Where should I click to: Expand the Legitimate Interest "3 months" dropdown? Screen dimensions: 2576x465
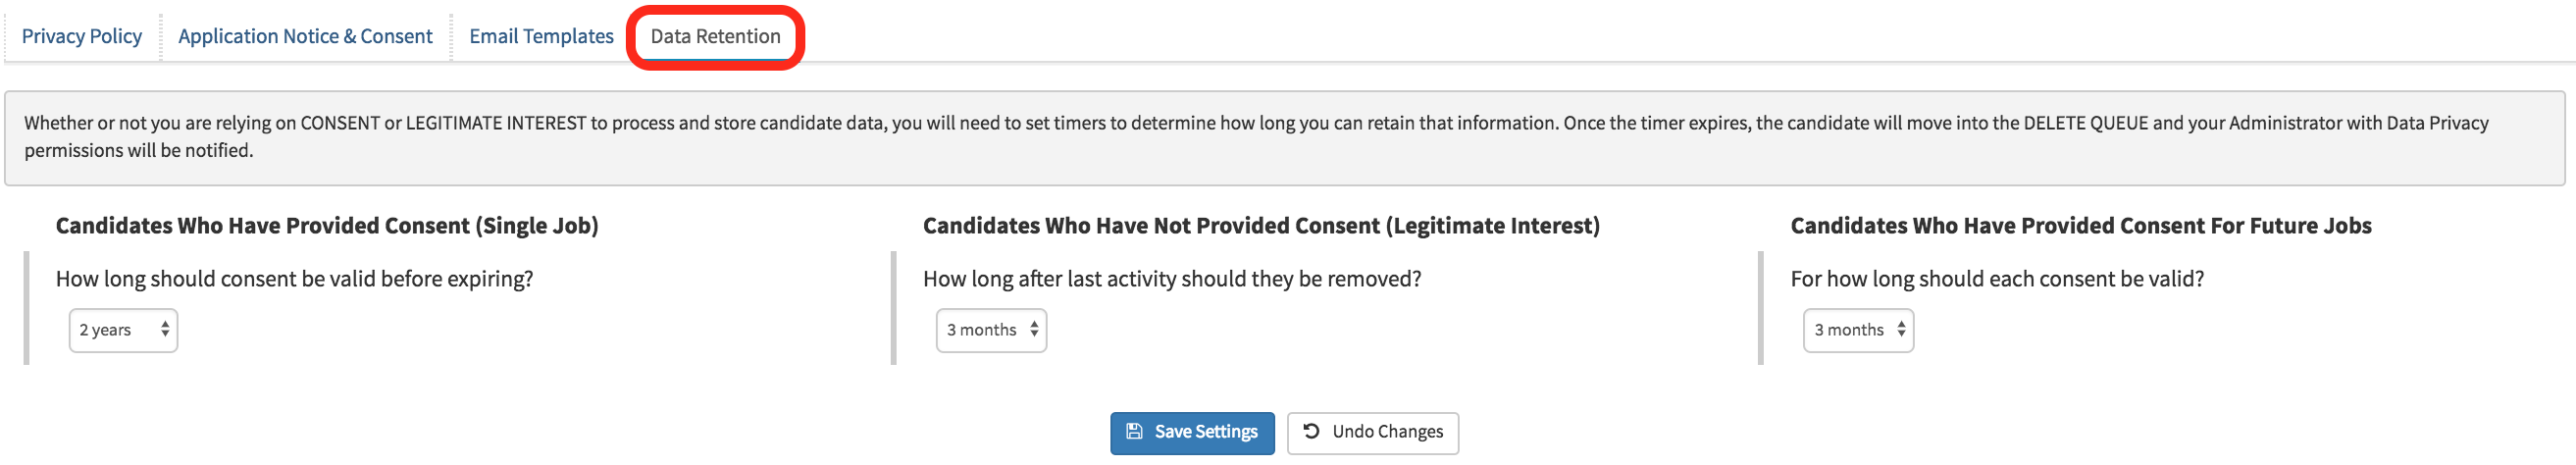tap(990, 330)
